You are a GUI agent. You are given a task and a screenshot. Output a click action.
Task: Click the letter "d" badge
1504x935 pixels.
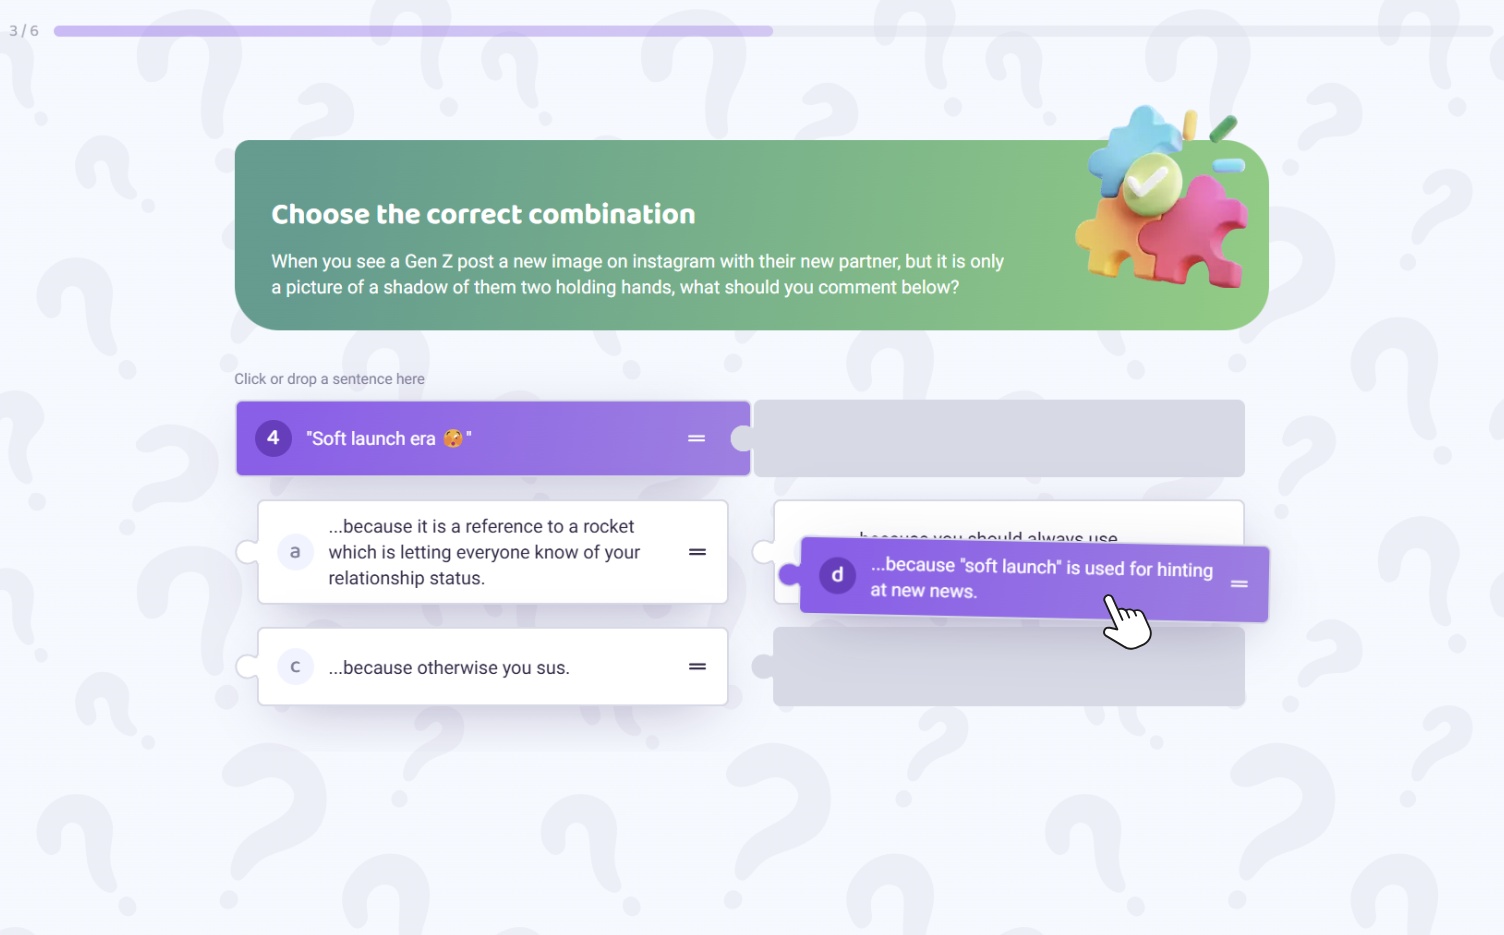coord(837,575)
